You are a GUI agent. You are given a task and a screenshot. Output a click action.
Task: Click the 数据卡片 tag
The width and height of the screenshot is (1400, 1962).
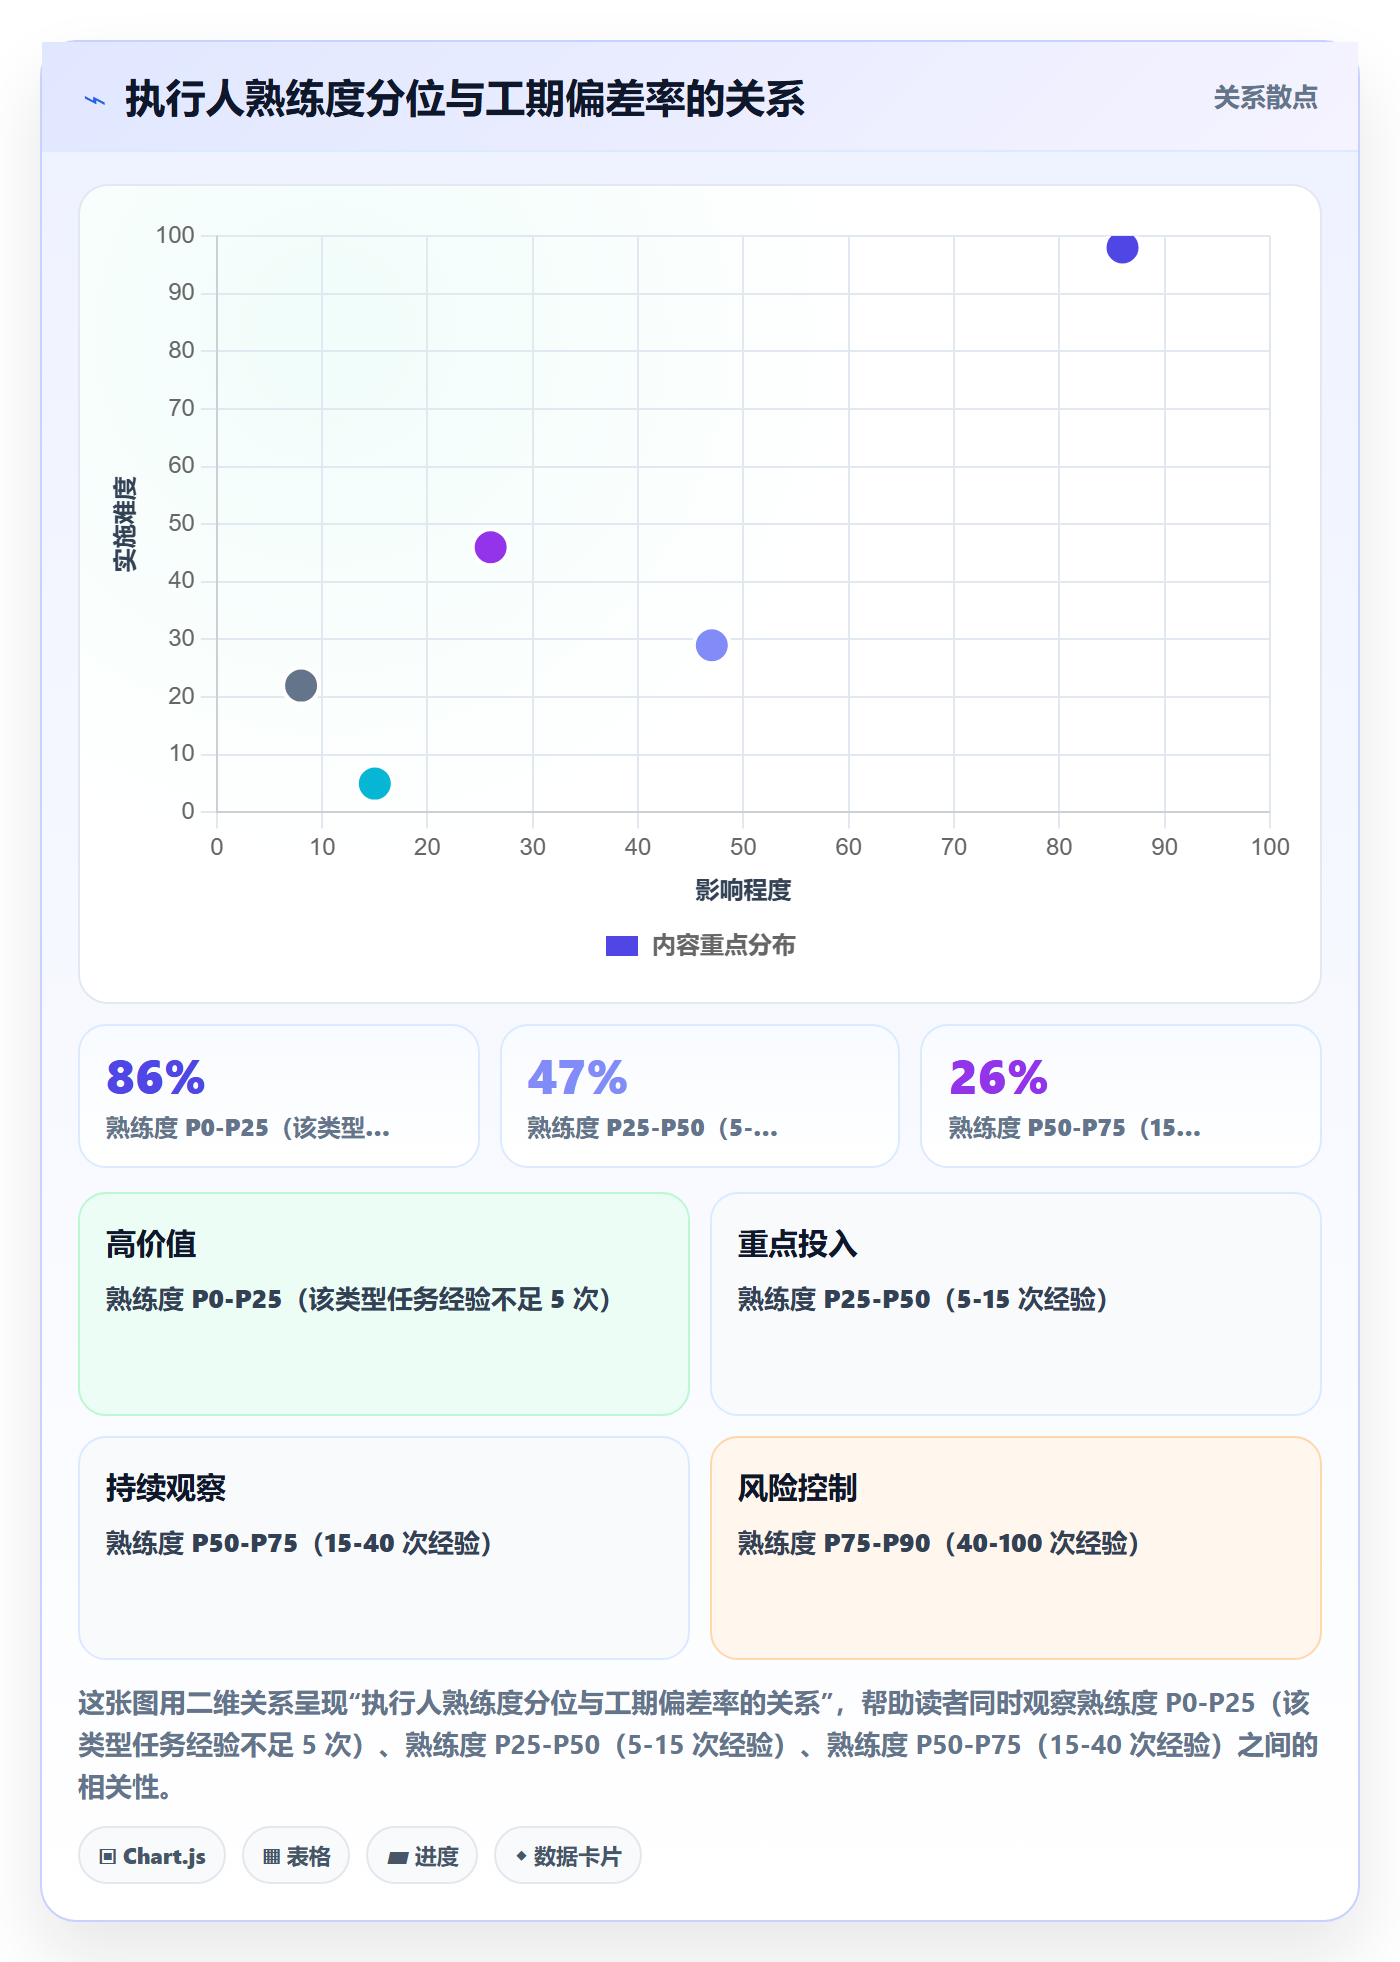point(568,1856)
